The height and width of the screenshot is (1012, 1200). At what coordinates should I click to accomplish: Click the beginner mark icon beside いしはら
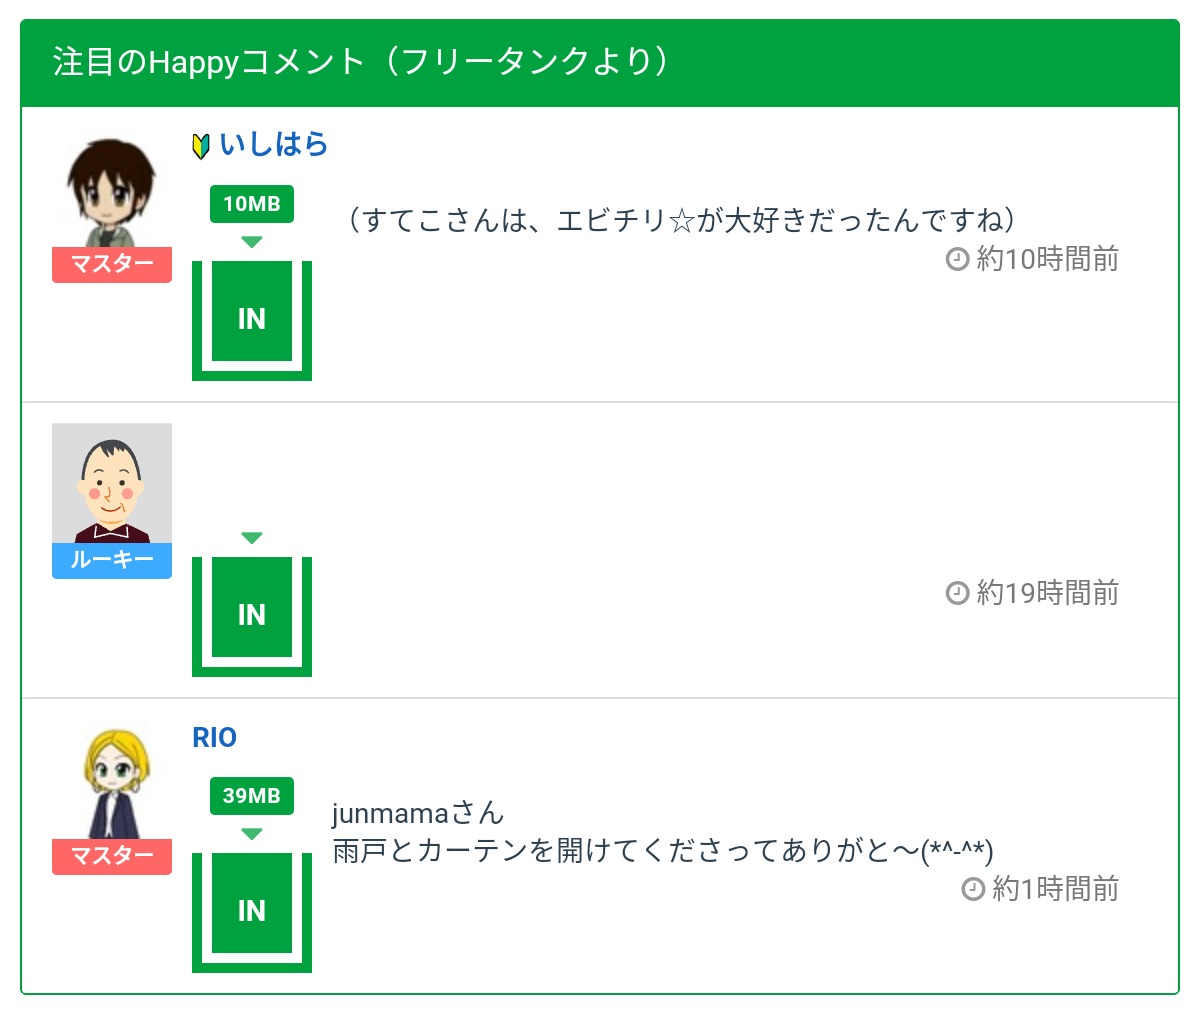(x=200, y=147)
